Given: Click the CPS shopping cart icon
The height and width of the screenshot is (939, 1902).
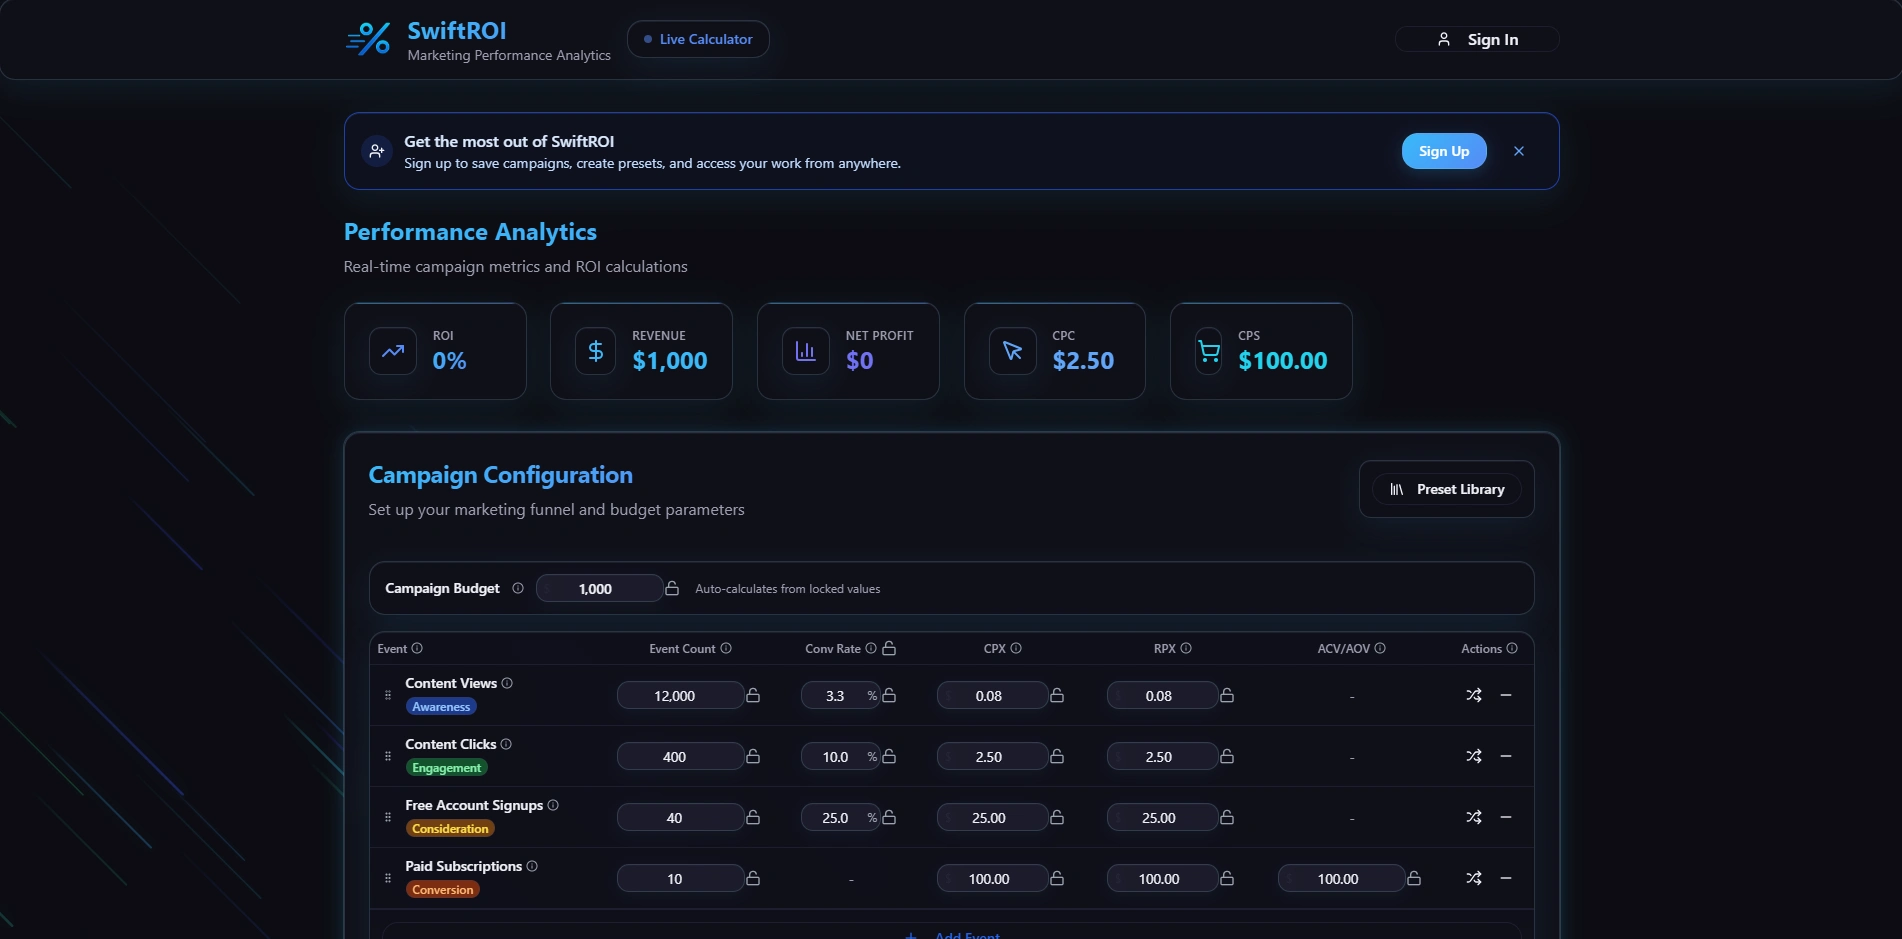Looking at the screenshot, I should [1209, 351].
